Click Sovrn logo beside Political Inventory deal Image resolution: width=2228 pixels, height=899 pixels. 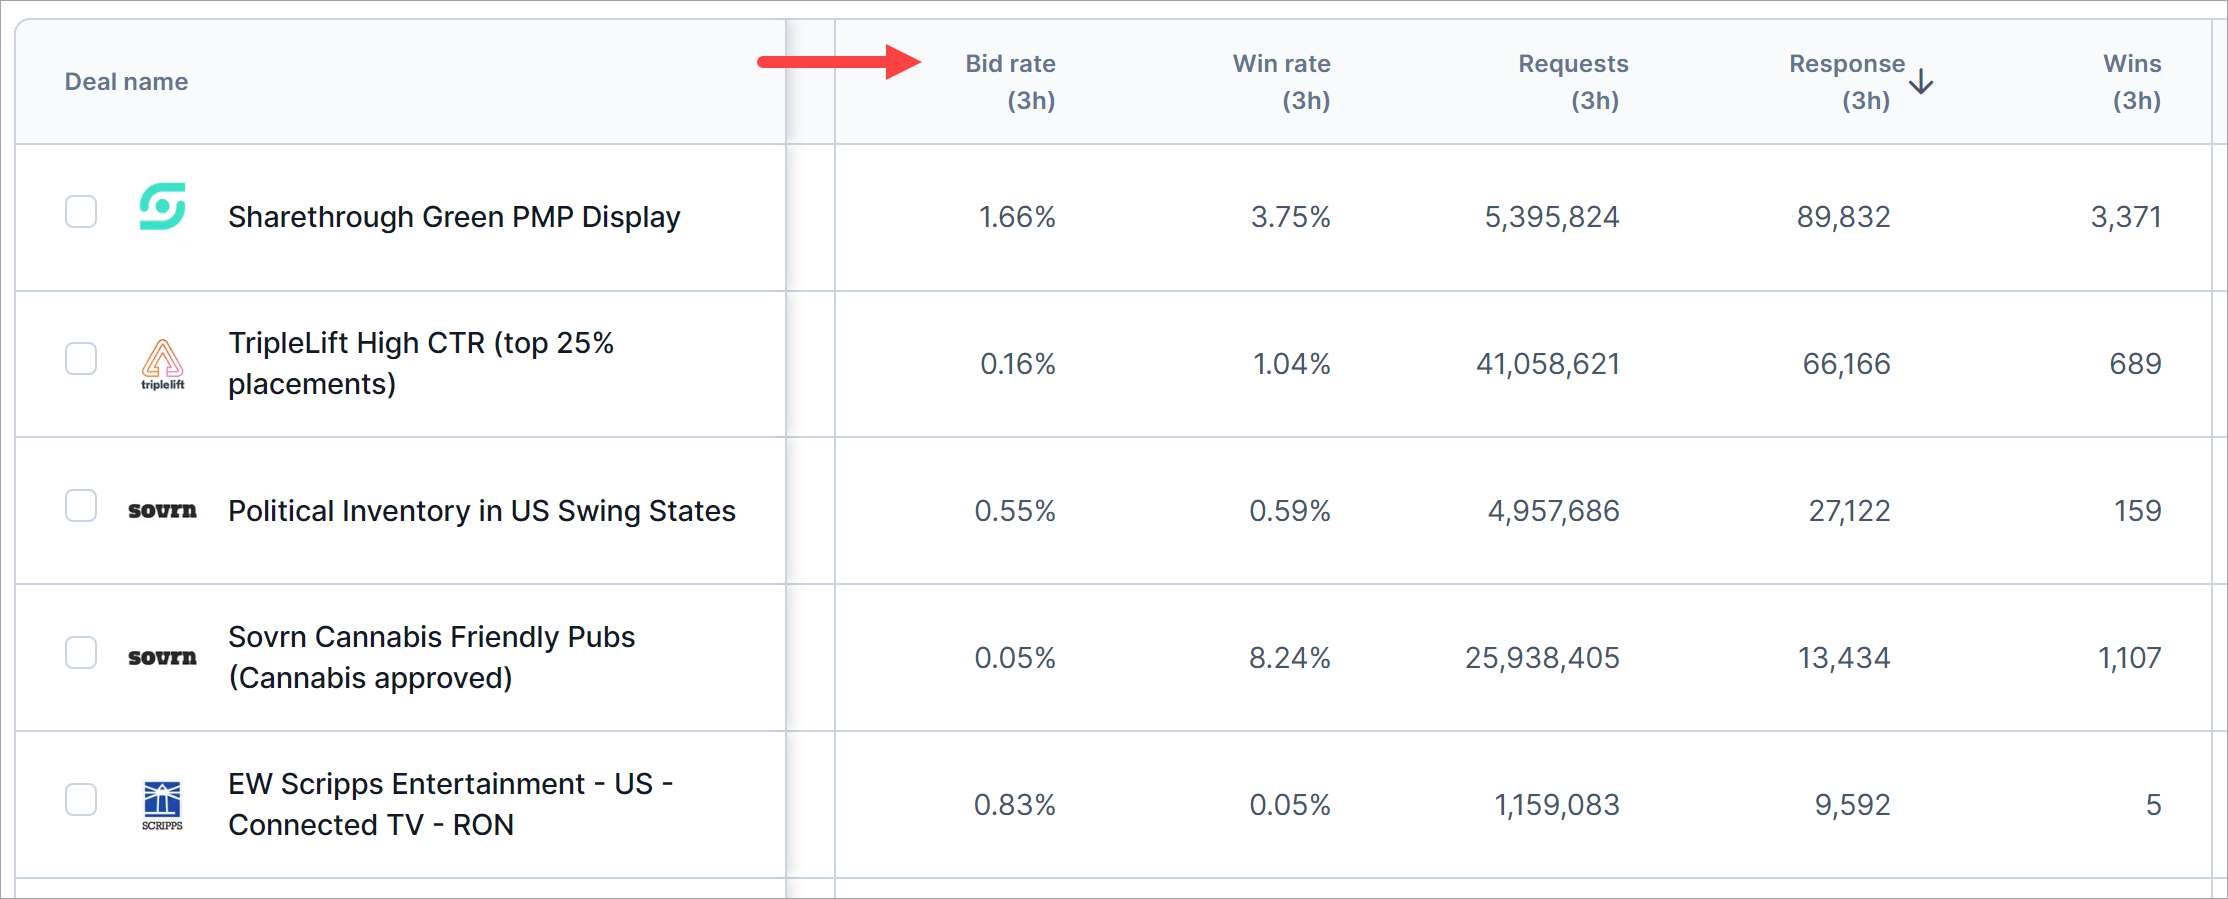162,511
